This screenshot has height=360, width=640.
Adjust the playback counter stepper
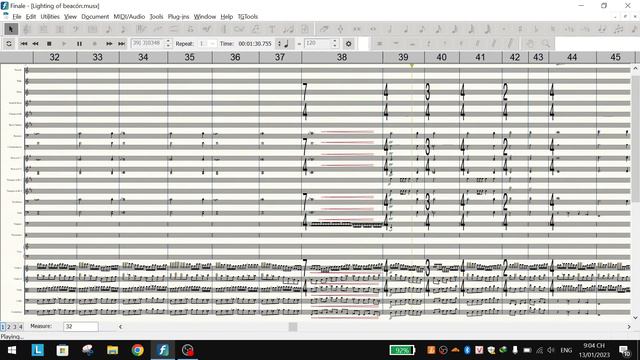[x=168, y=43]
